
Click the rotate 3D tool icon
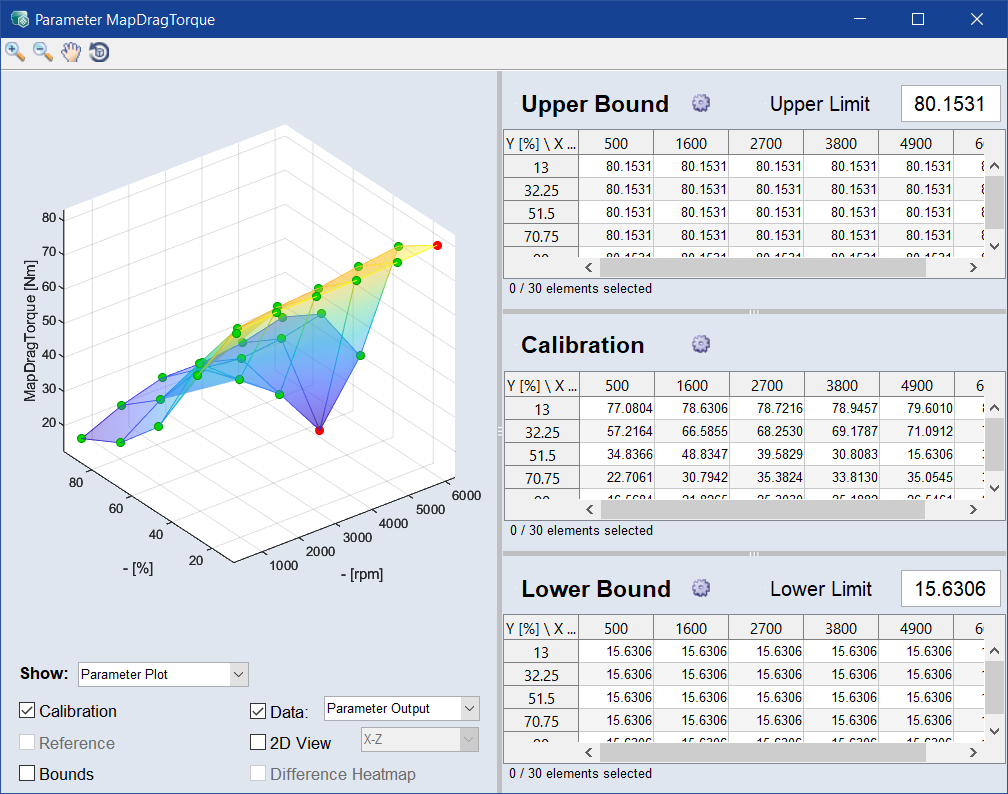tap(98, 53)
